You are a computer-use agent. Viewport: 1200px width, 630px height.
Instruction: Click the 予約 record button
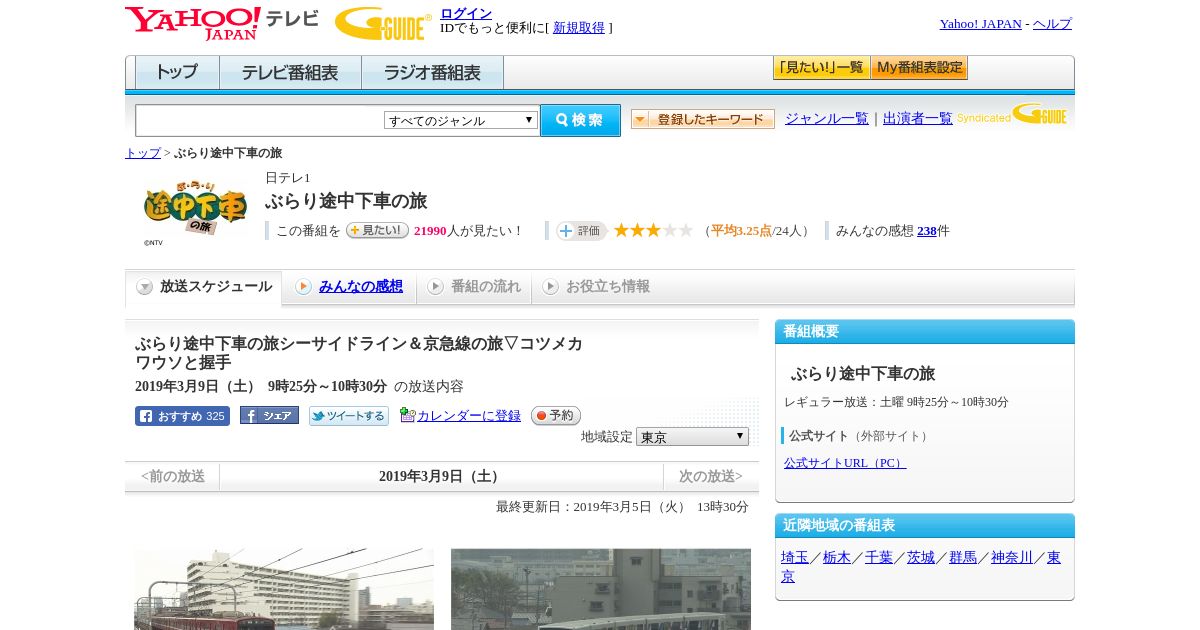coord(556,416)
